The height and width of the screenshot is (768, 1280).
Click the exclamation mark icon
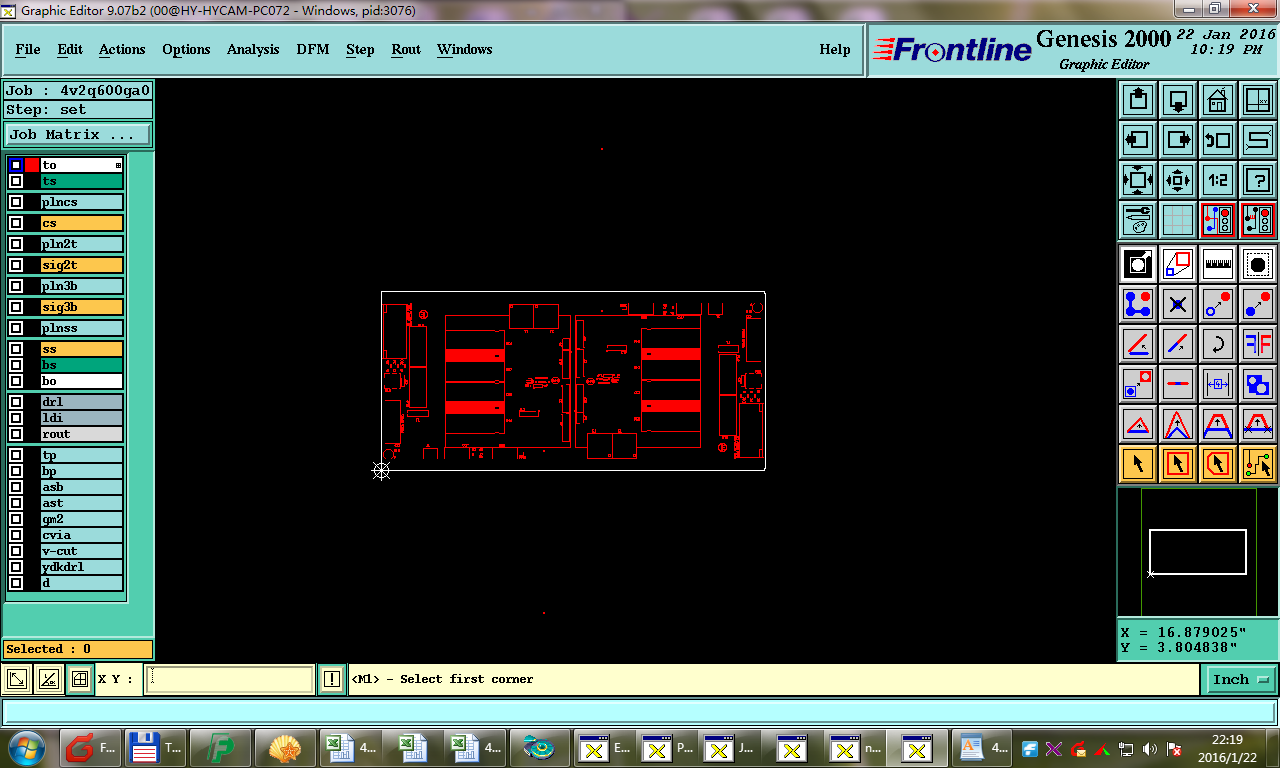click(332, 679)
